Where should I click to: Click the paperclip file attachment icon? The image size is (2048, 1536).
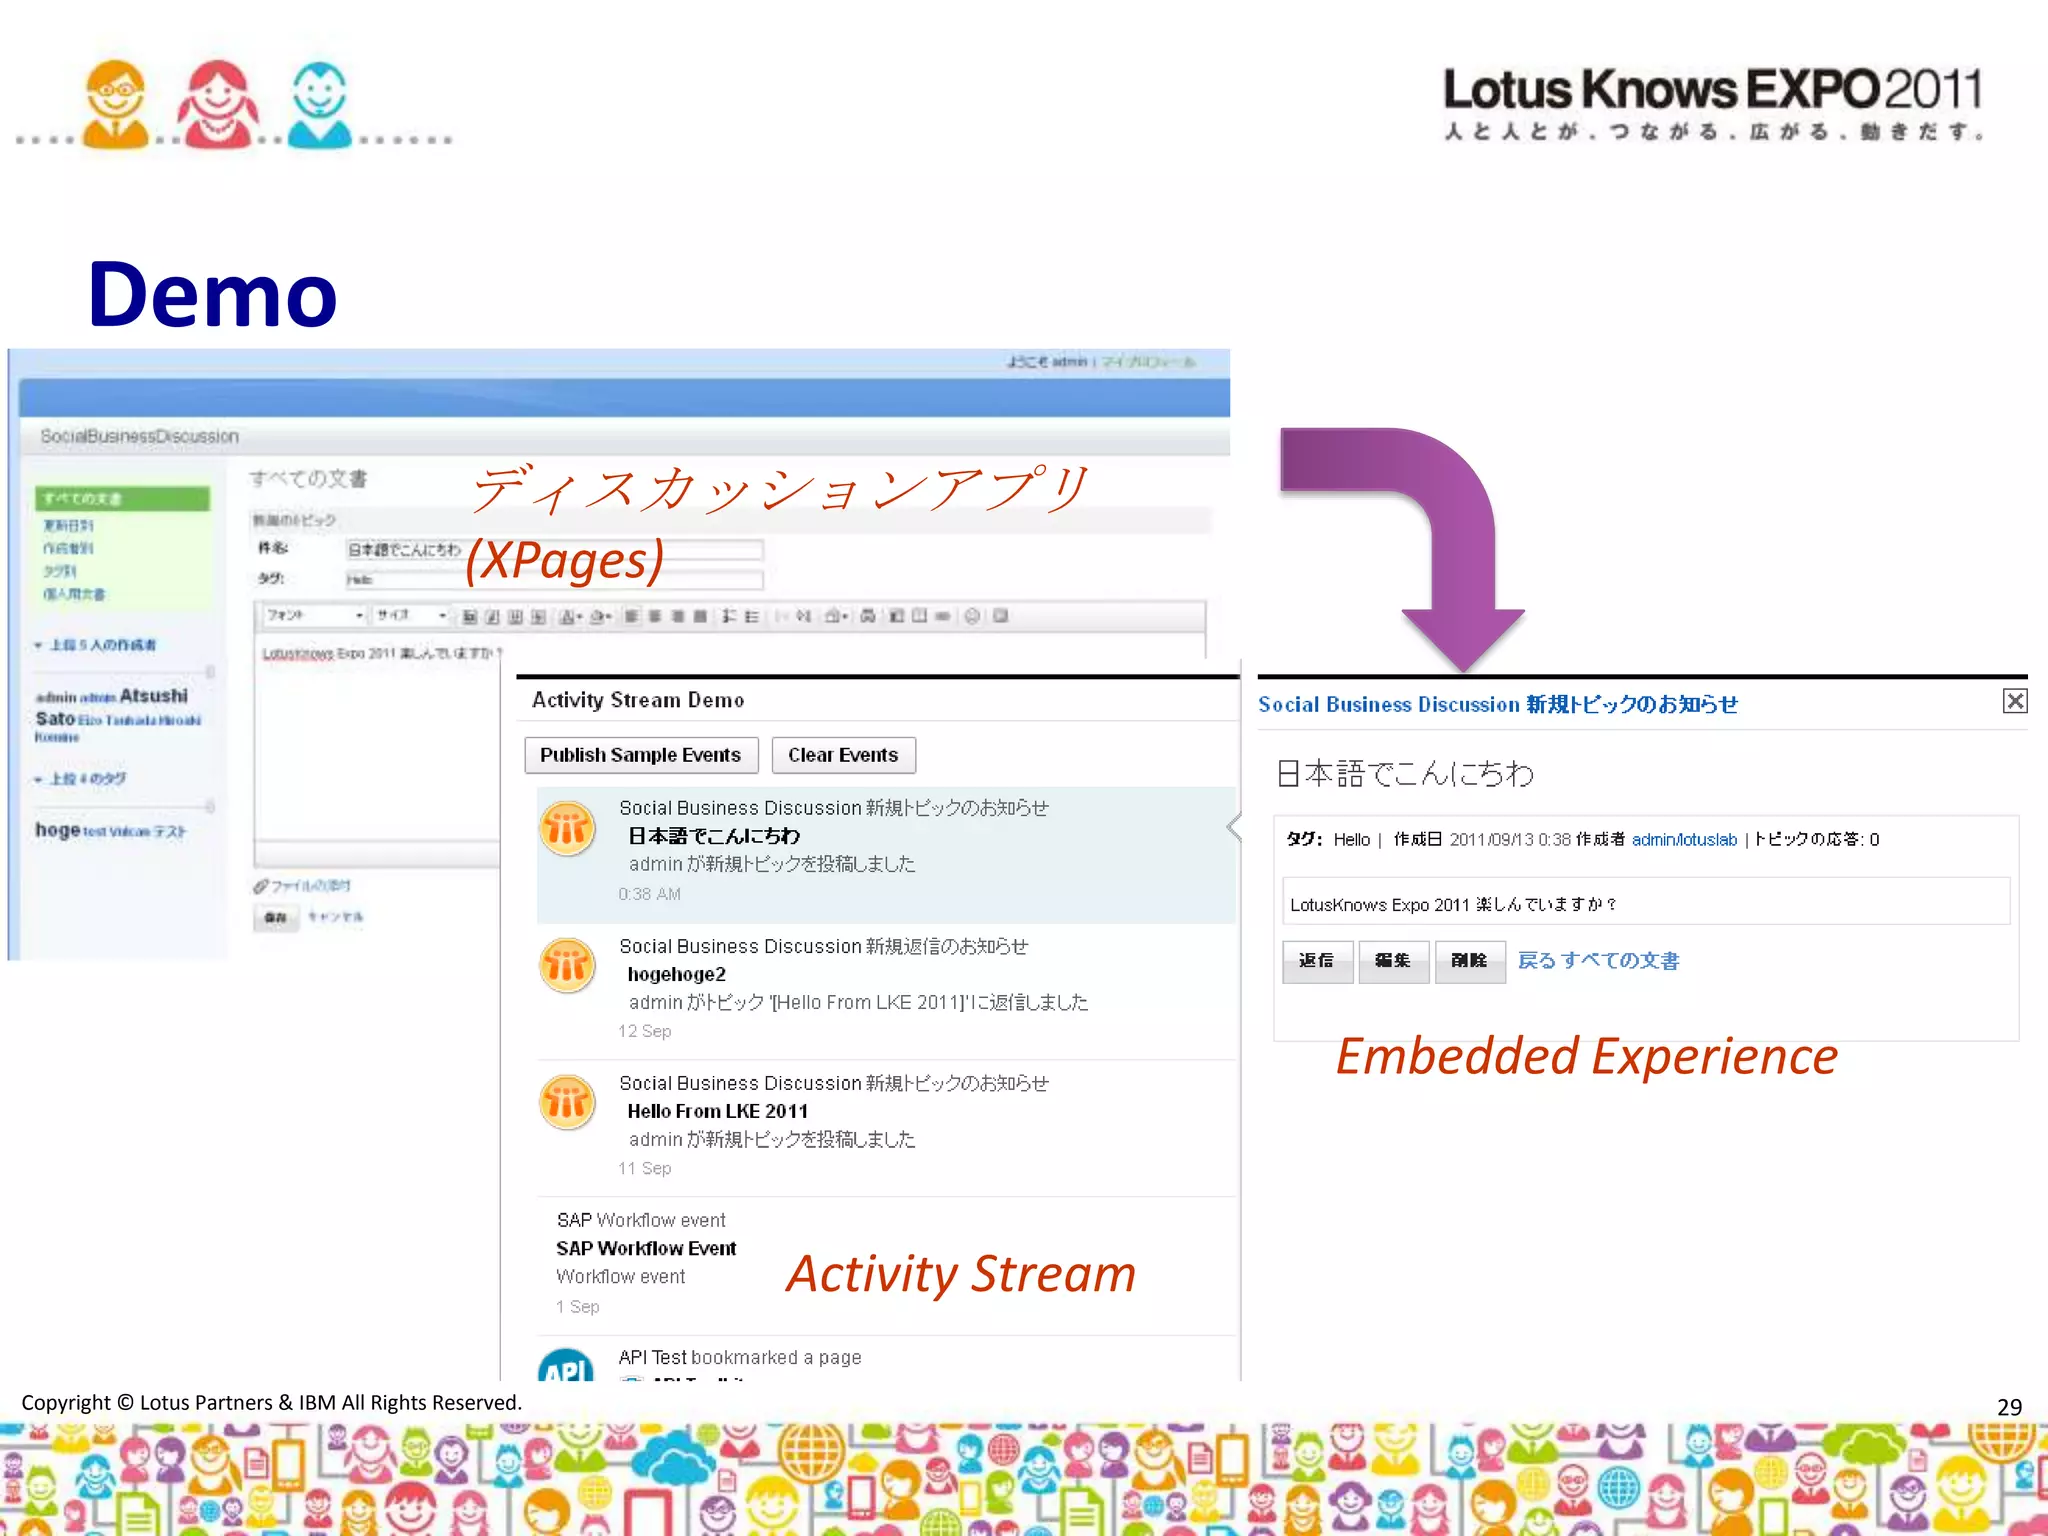click(x=262, y=886)
